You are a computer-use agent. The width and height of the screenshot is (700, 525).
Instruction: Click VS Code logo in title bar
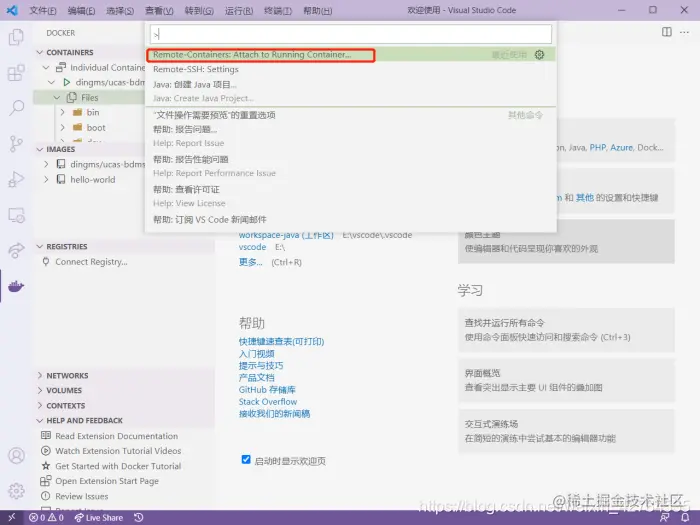tap(12, 10)
